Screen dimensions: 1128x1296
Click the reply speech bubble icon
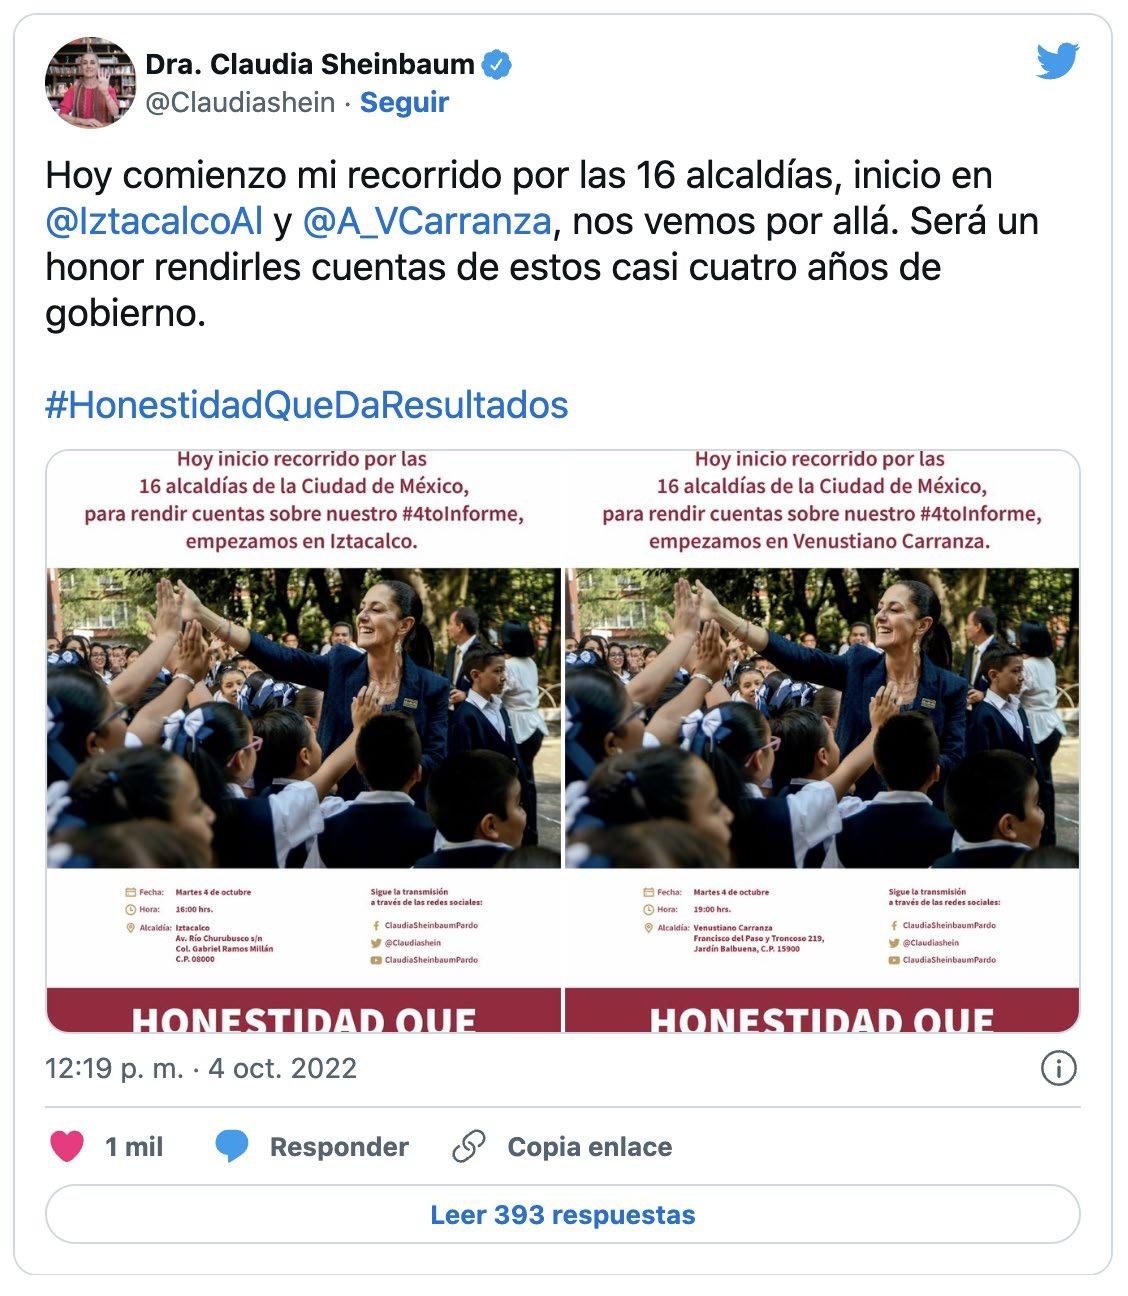click(x=232, y=1146)
